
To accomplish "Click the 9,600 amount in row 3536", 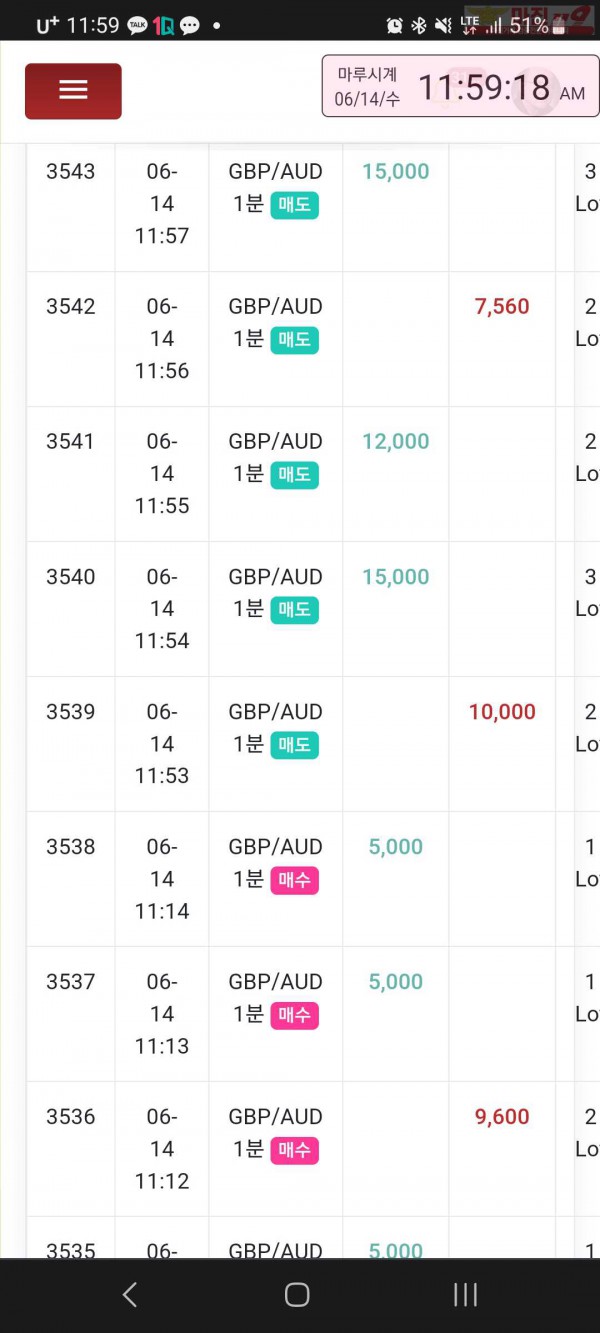I will click(x=502, y=1117).
